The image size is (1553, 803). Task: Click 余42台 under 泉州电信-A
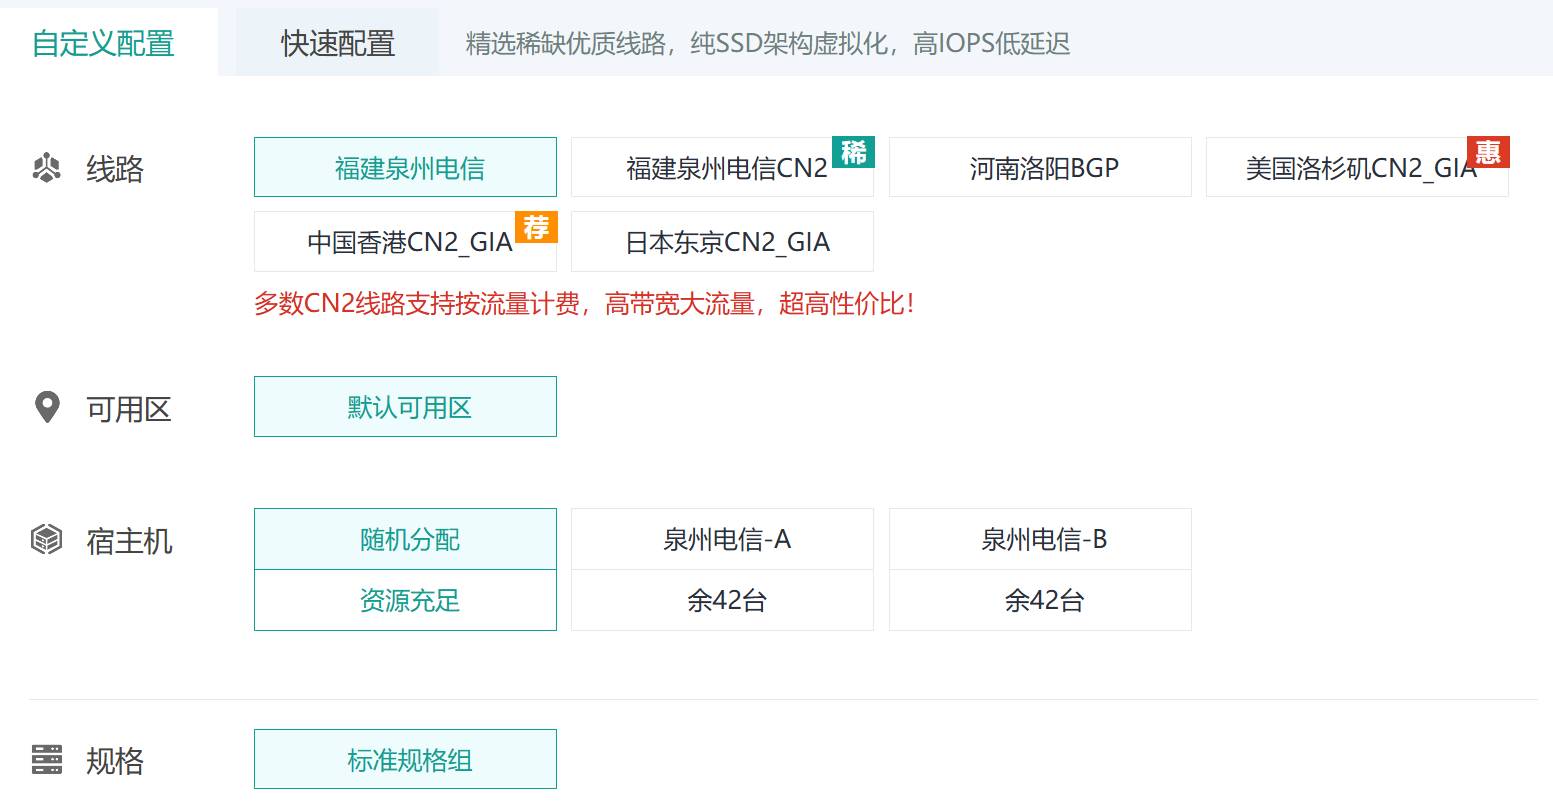[722, 600]
